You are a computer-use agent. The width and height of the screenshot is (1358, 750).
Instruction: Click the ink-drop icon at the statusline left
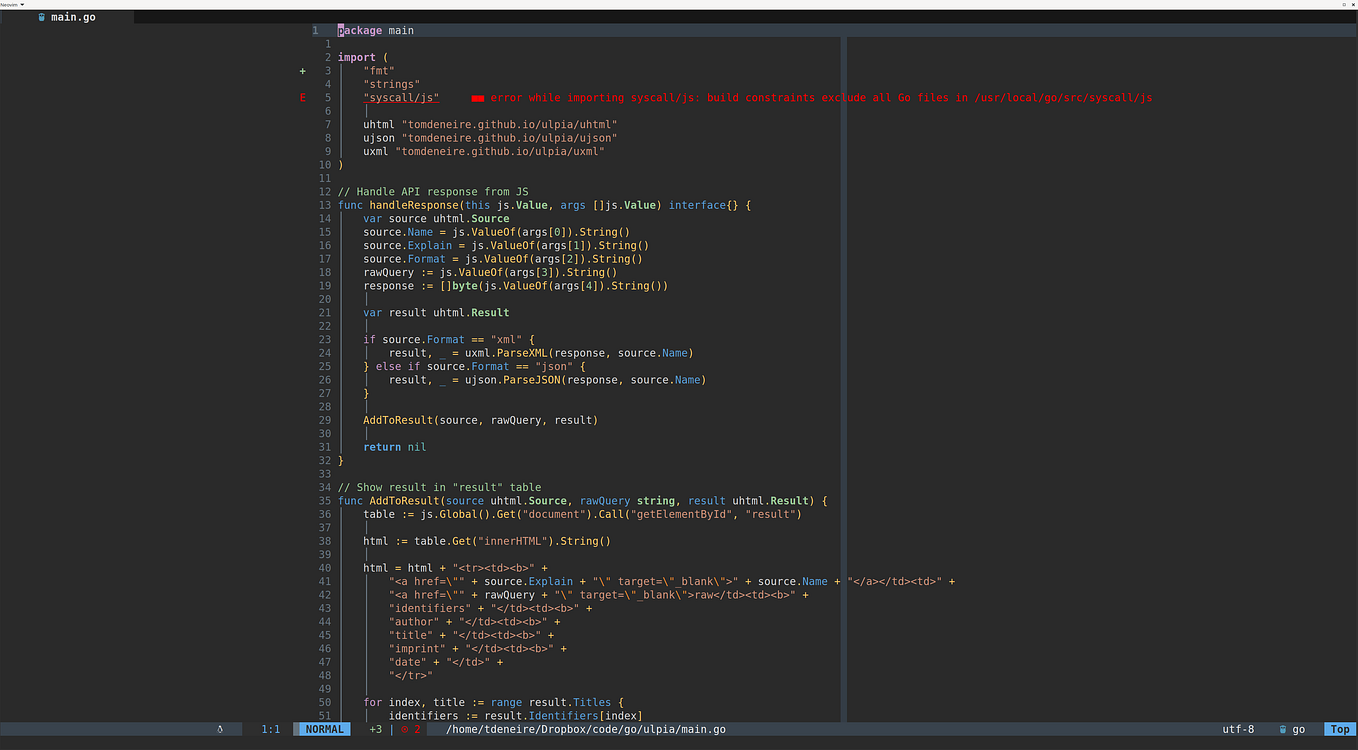click(x=219, y=729)
